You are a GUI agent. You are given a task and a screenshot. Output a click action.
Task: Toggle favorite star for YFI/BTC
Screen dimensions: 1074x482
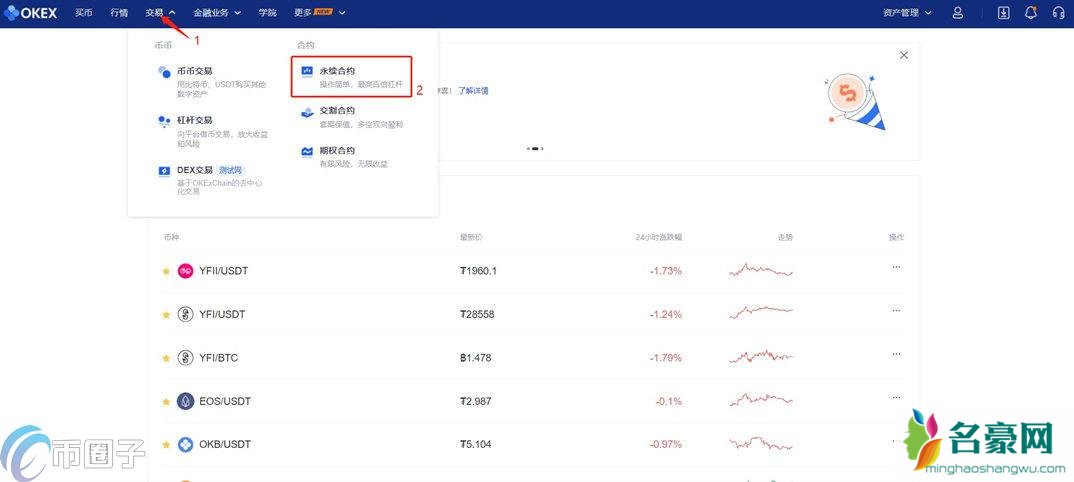(166, 358)
